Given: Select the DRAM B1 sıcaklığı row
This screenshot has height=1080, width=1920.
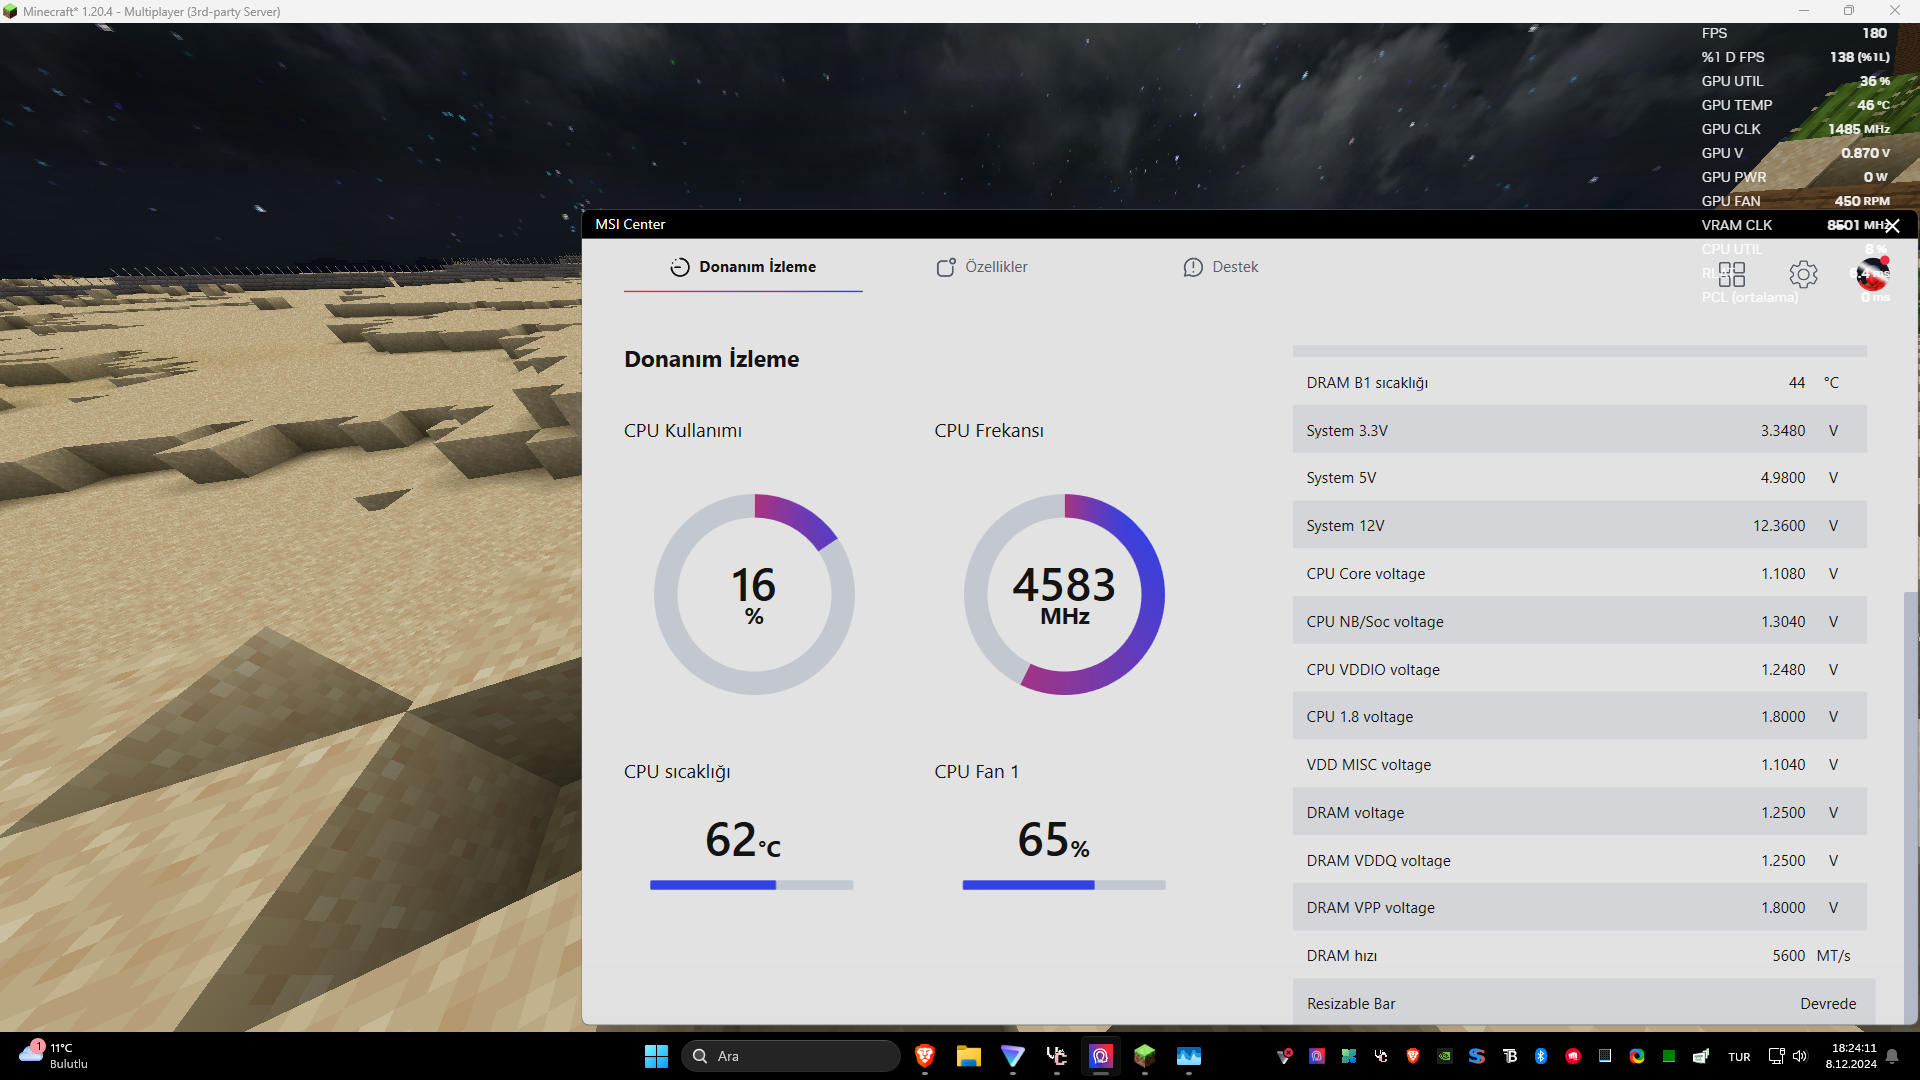Looking at the screenshot, I should 1579,383.
